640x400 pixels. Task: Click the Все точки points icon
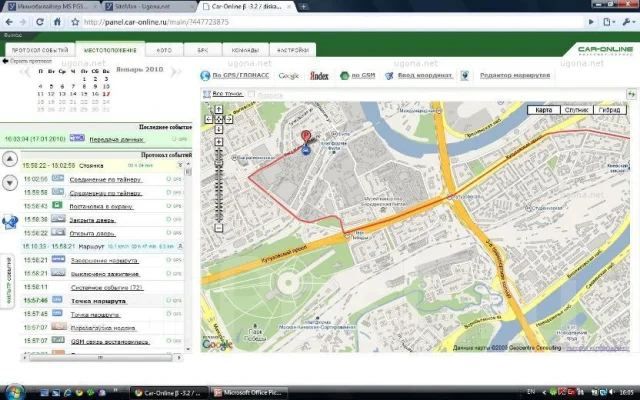click(207, 94)
